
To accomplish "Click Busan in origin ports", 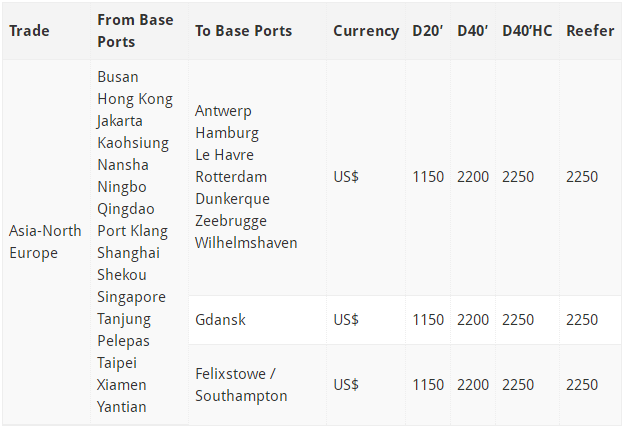I will click(x=118, y=77).
